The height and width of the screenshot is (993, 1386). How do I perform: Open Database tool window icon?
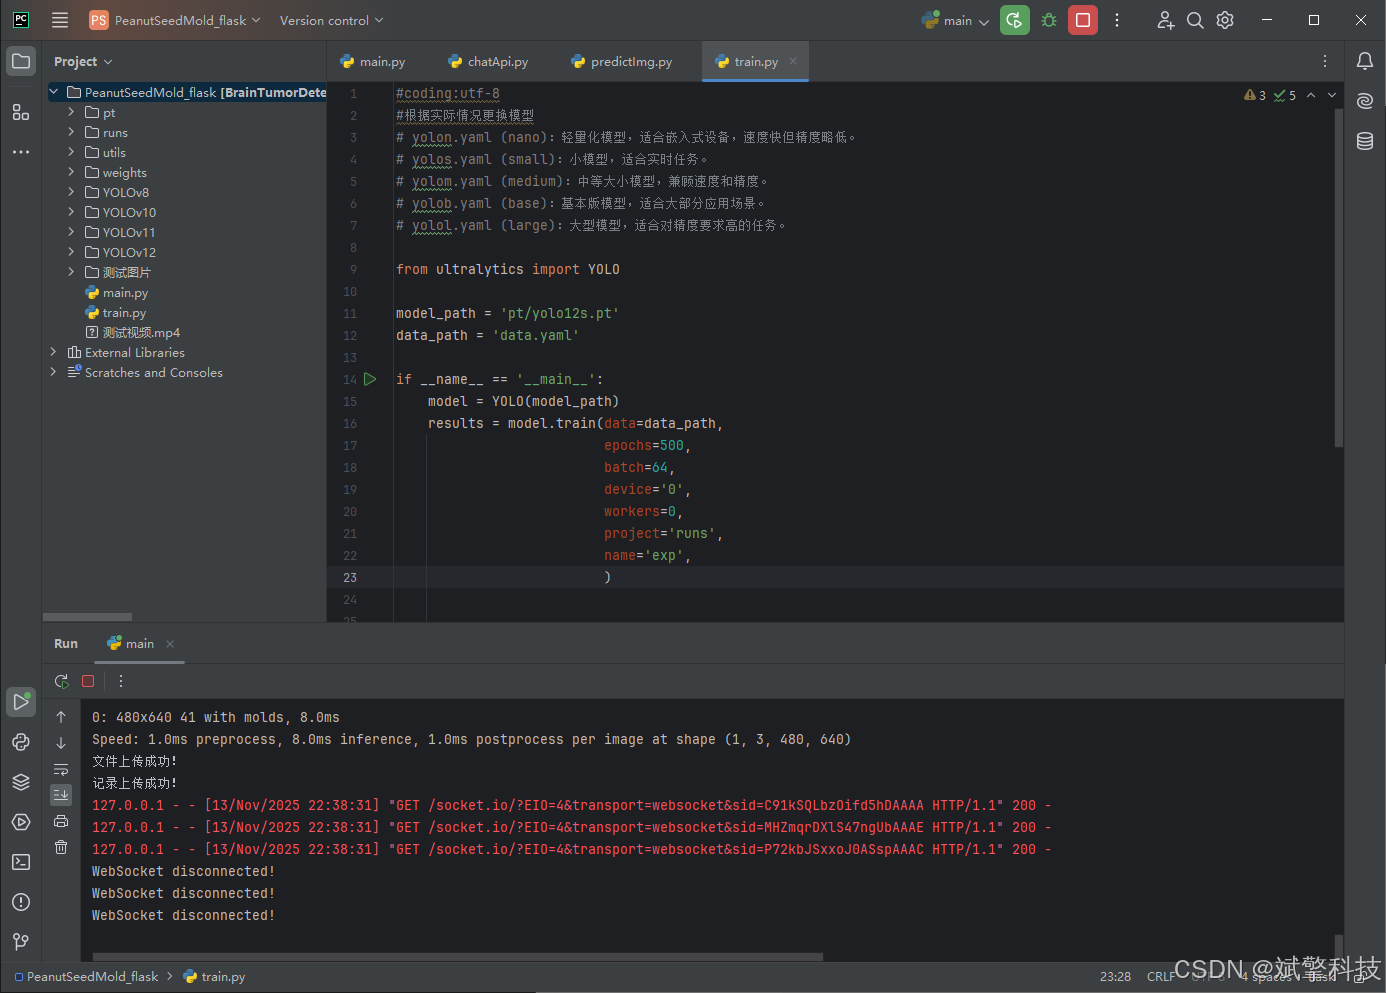click(1365, 141)
